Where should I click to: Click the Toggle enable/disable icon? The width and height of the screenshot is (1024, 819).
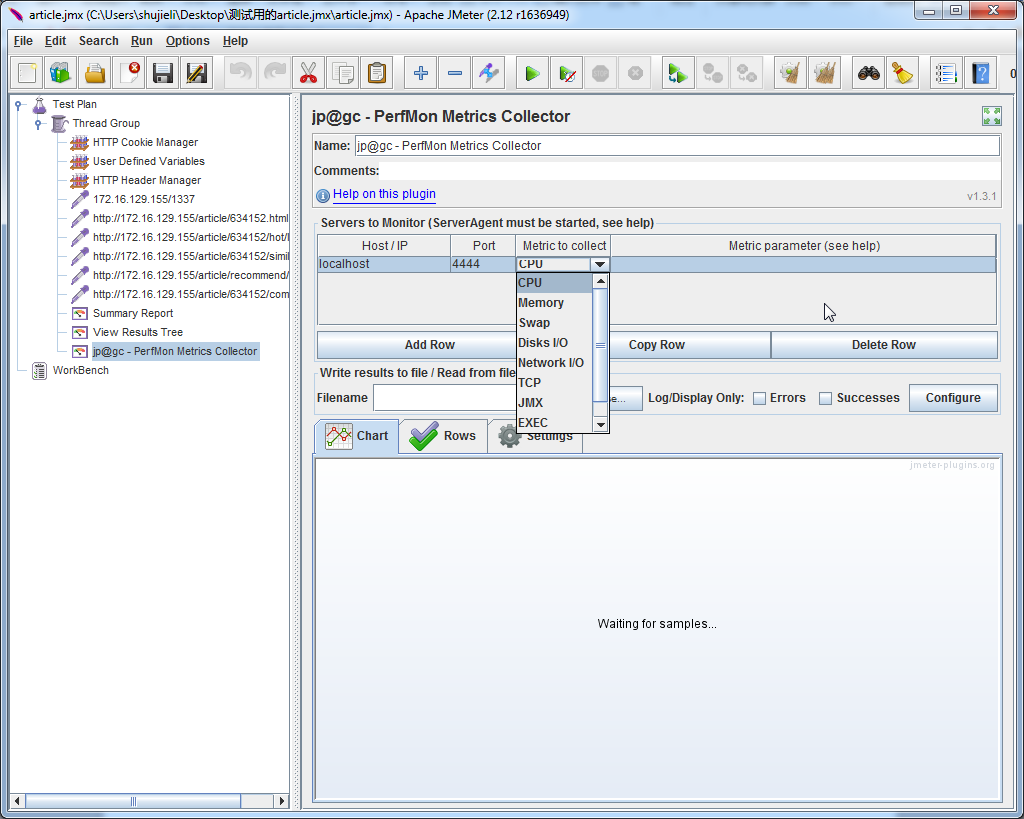pyautogui.click(x=488, y=73)
